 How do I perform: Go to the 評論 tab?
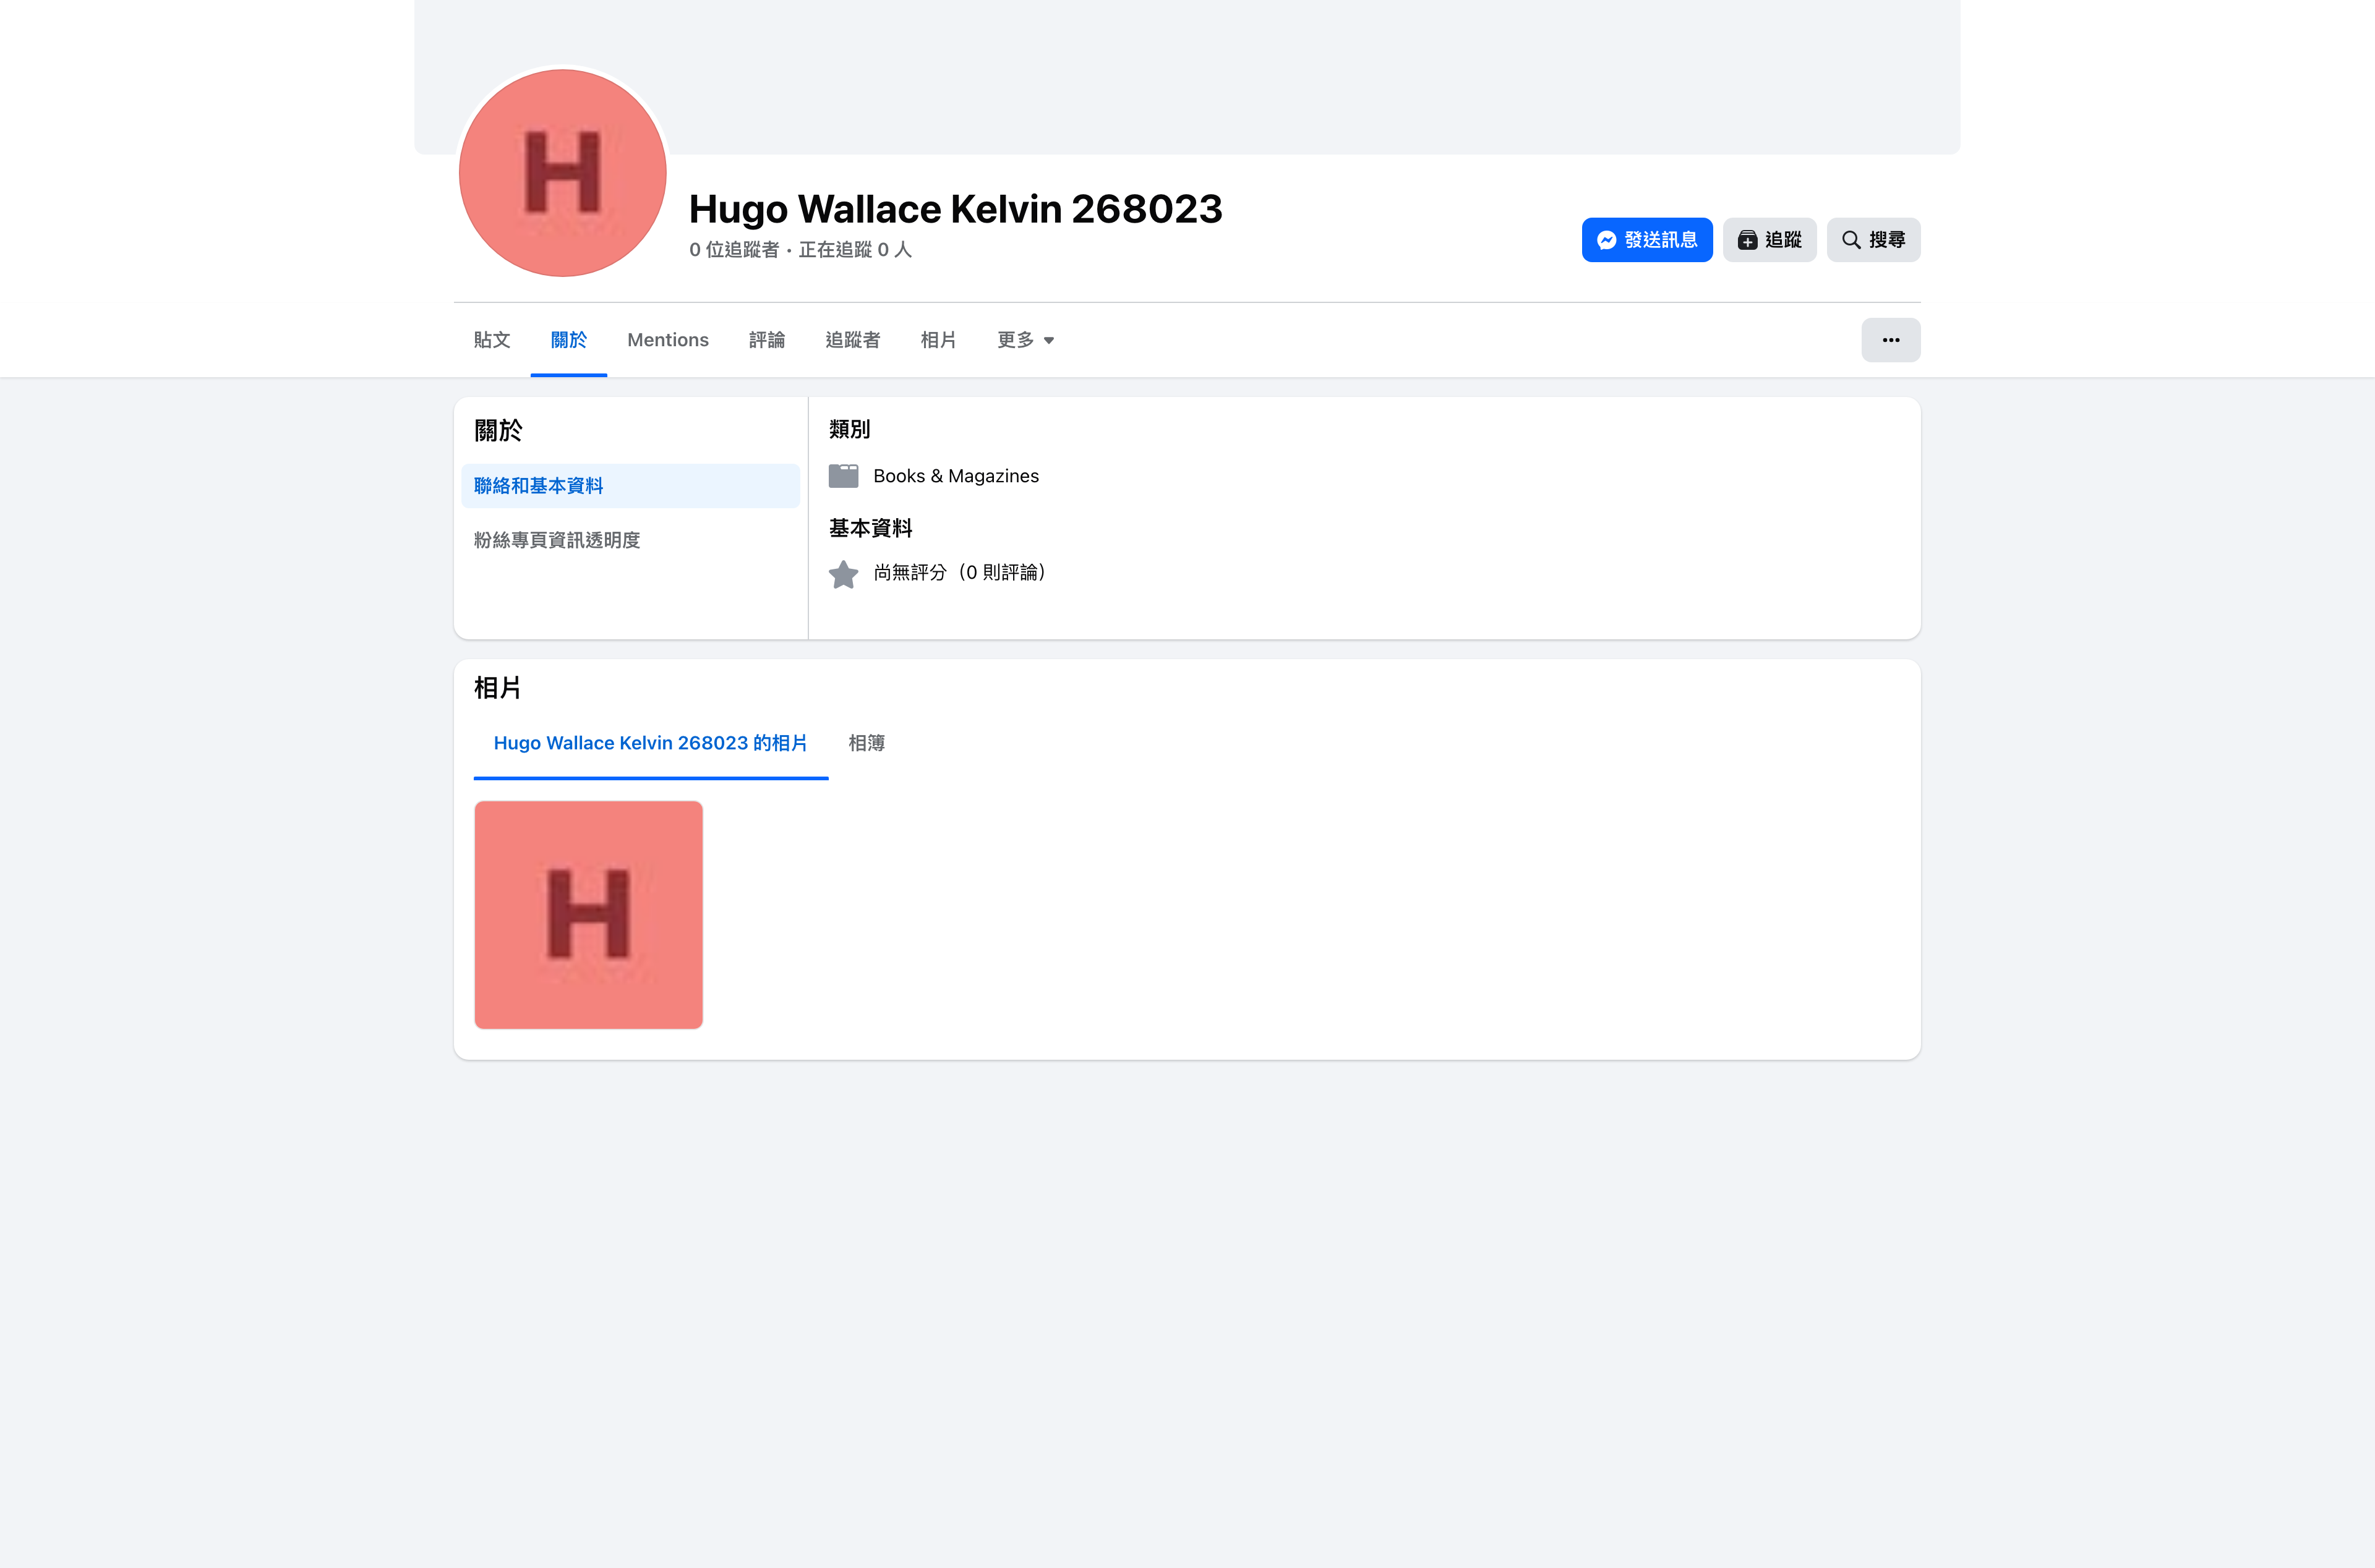click(767, 340)
